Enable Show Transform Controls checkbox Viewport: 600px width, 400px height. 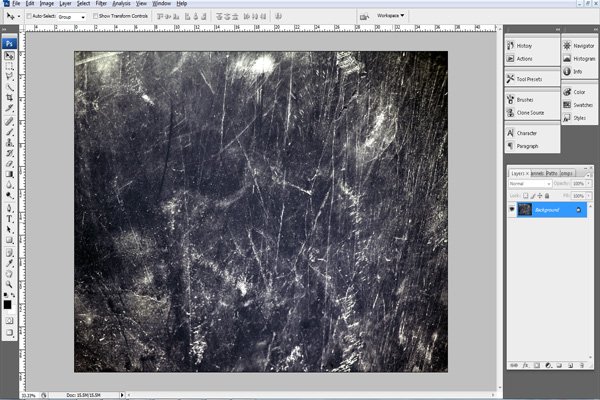(95, 16)
